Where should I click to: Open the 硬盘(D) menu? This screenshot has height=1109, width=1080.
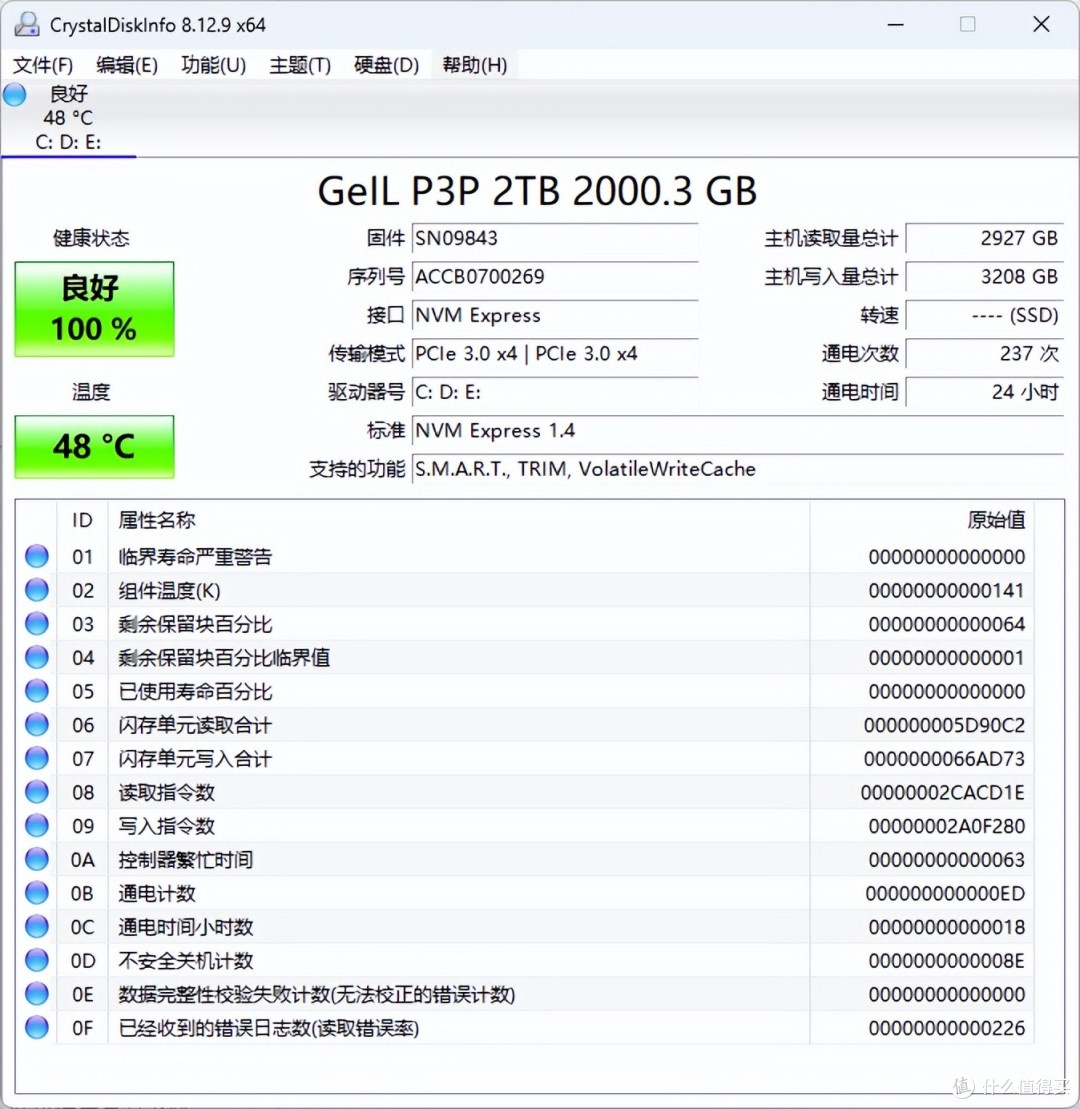click(x=386, y=65)
